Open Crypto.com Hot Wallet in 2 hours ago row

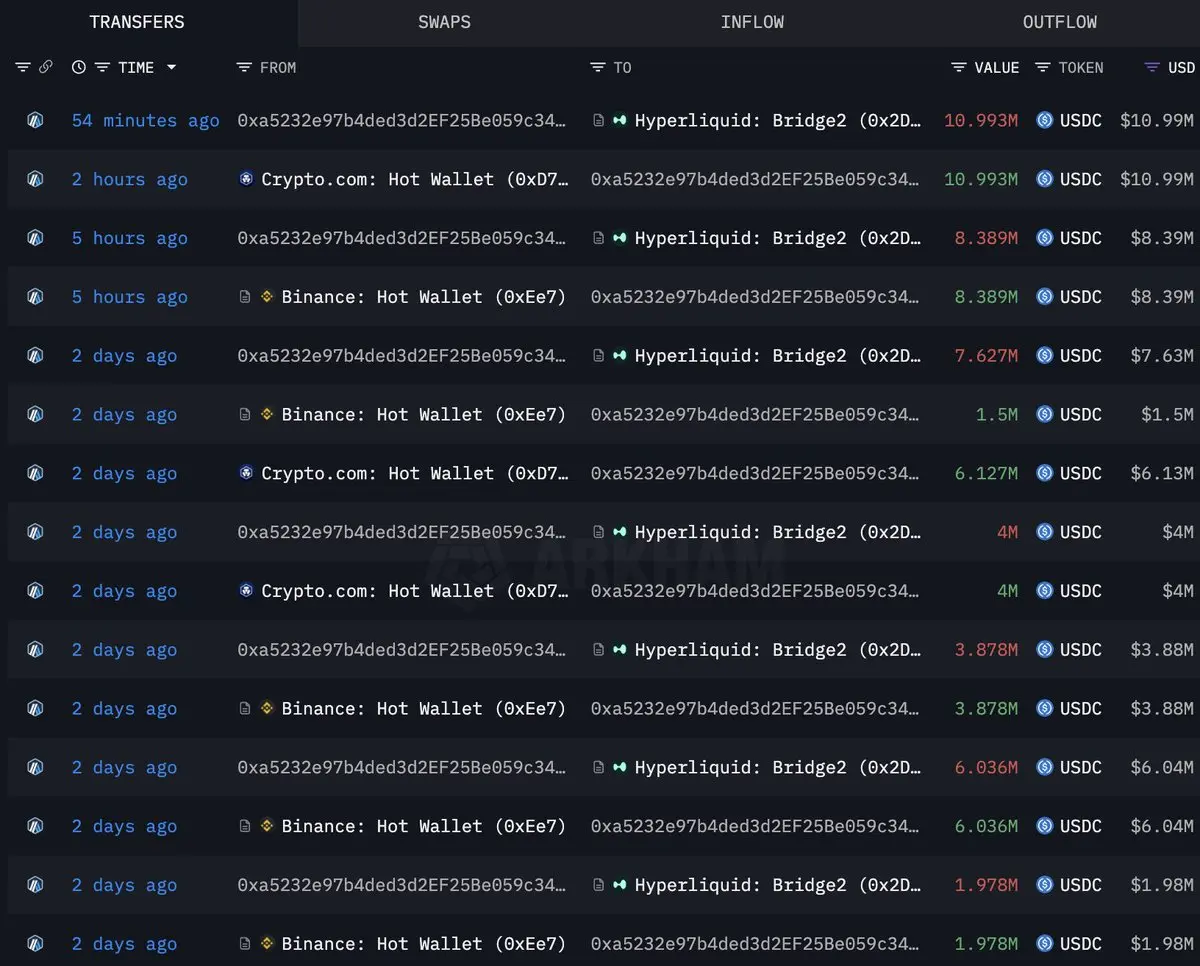click(x=415, y=179)
